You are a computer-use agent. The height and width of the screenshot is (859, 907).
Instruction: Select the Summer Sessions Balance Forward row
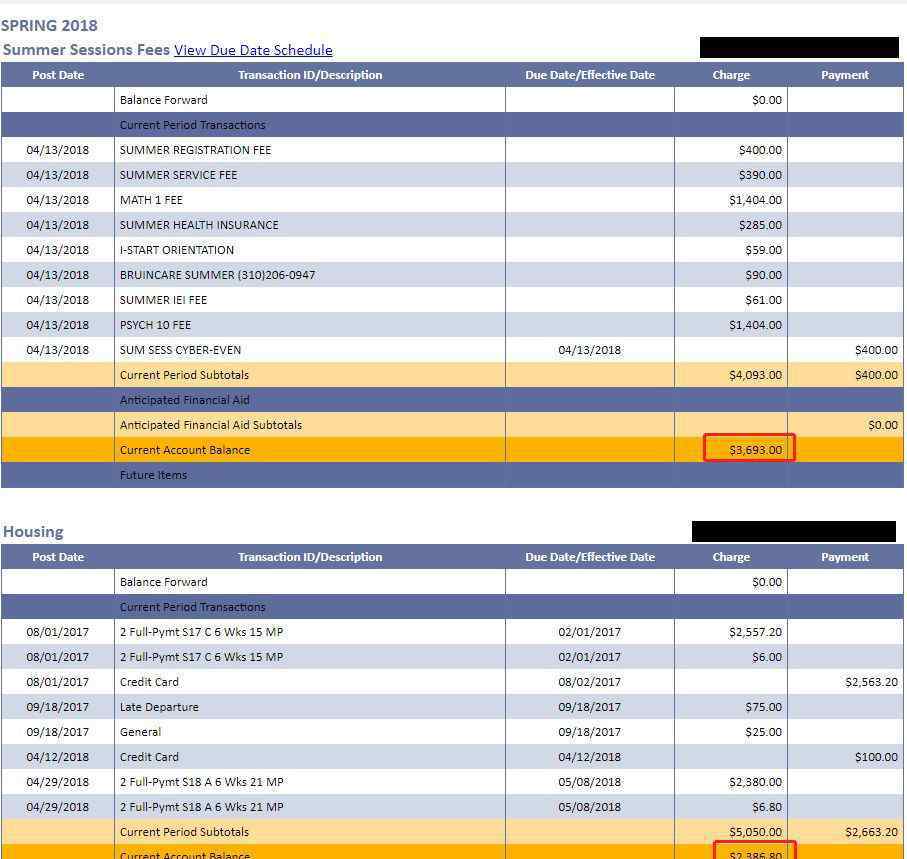452,100
